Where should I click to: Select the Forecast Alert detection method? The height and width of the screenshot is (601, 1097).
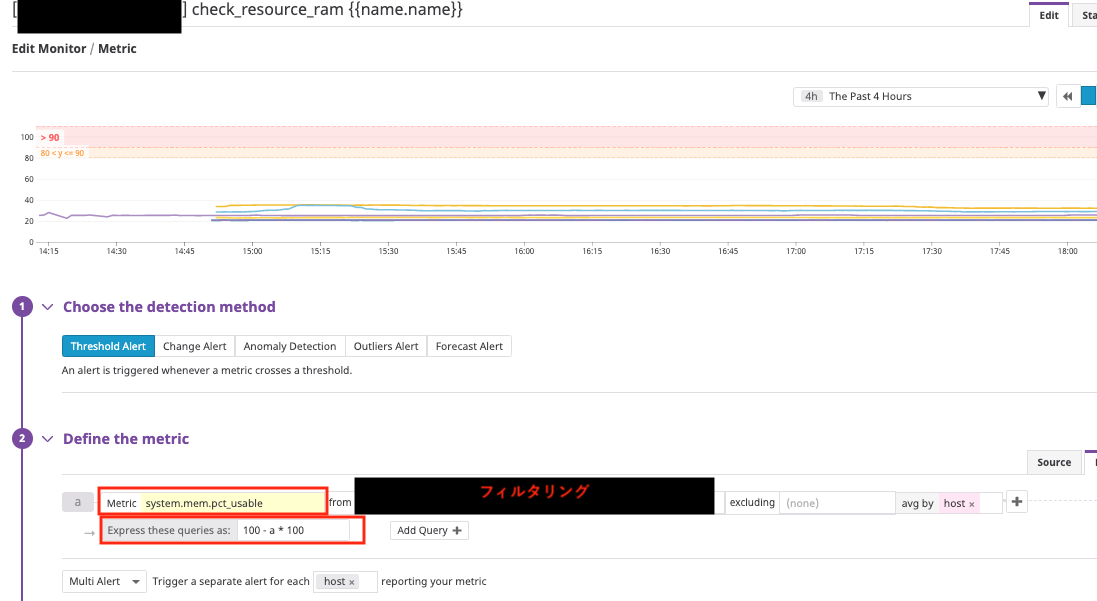(469, 346)
